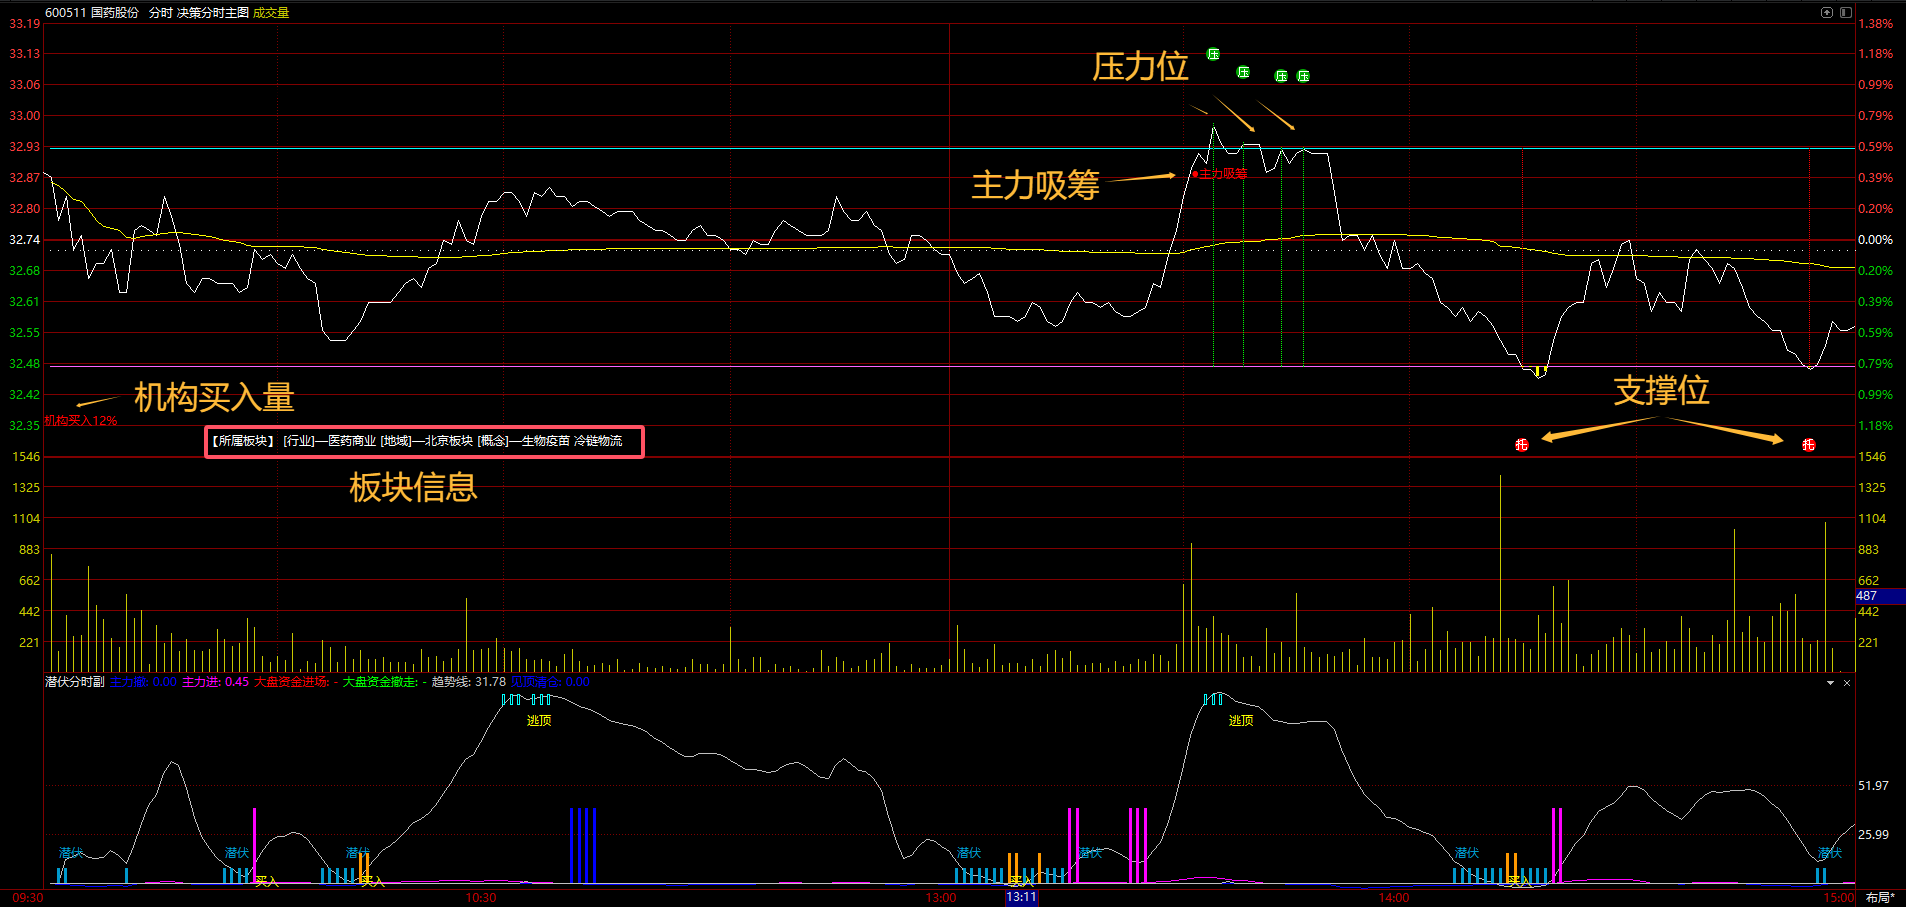Image resolution: width=1906 pixels, height=907 pixels.
Task: Select the stock title 600511 国药股份
Action: 92,13
